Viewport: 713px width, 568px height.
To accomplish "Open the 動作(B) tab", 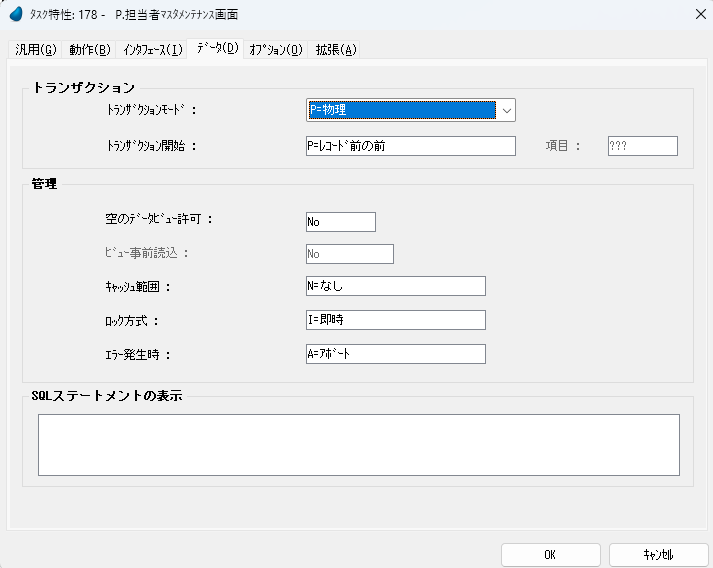I will tap(89, 50).
